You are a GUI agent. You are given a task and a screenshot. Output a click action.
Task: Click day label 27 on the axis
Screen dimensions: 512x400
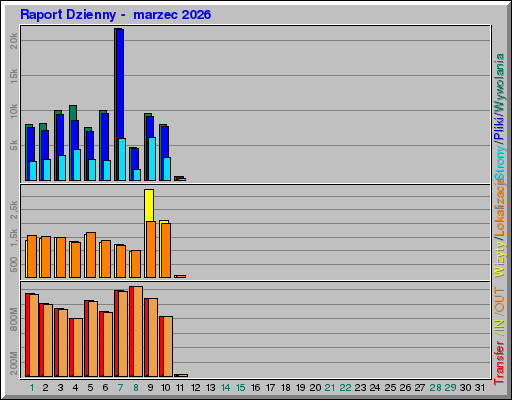(420, 388)
